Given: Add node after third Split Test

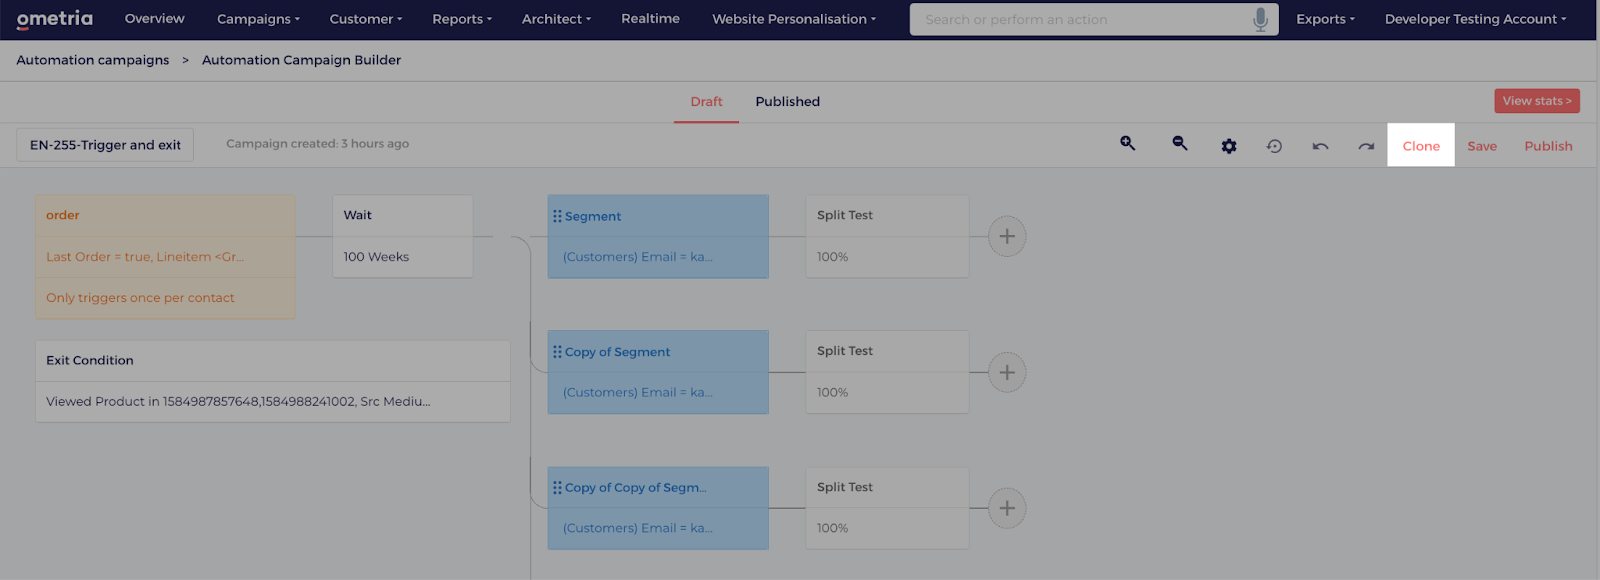Looking at the screenshot, I should click(1007, 508).
